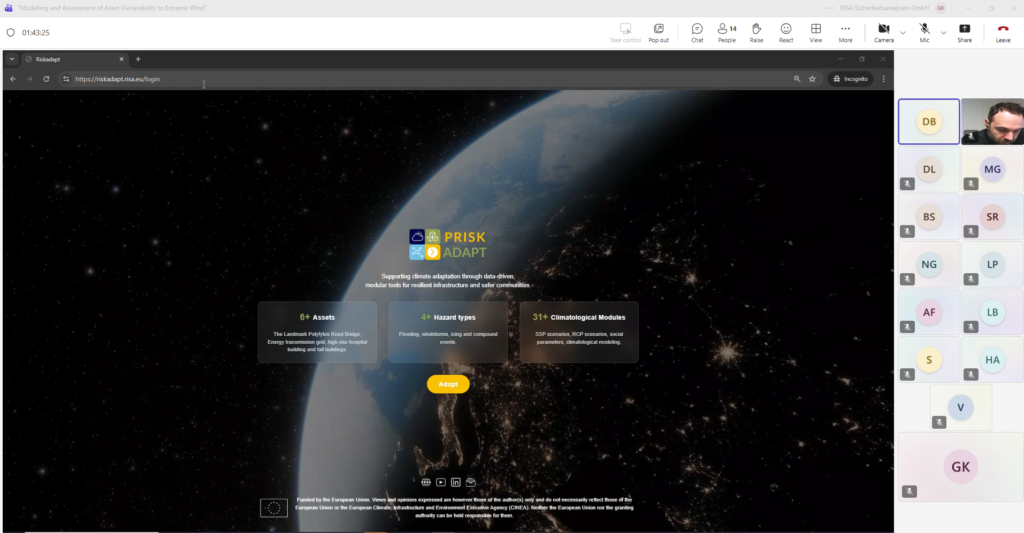Unmute the Mic

click(924, 32)
